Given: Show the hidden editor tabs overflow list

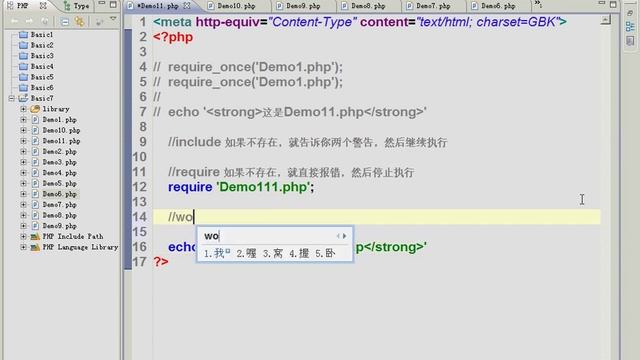Looking at the screenshot, I should [538, 4].
